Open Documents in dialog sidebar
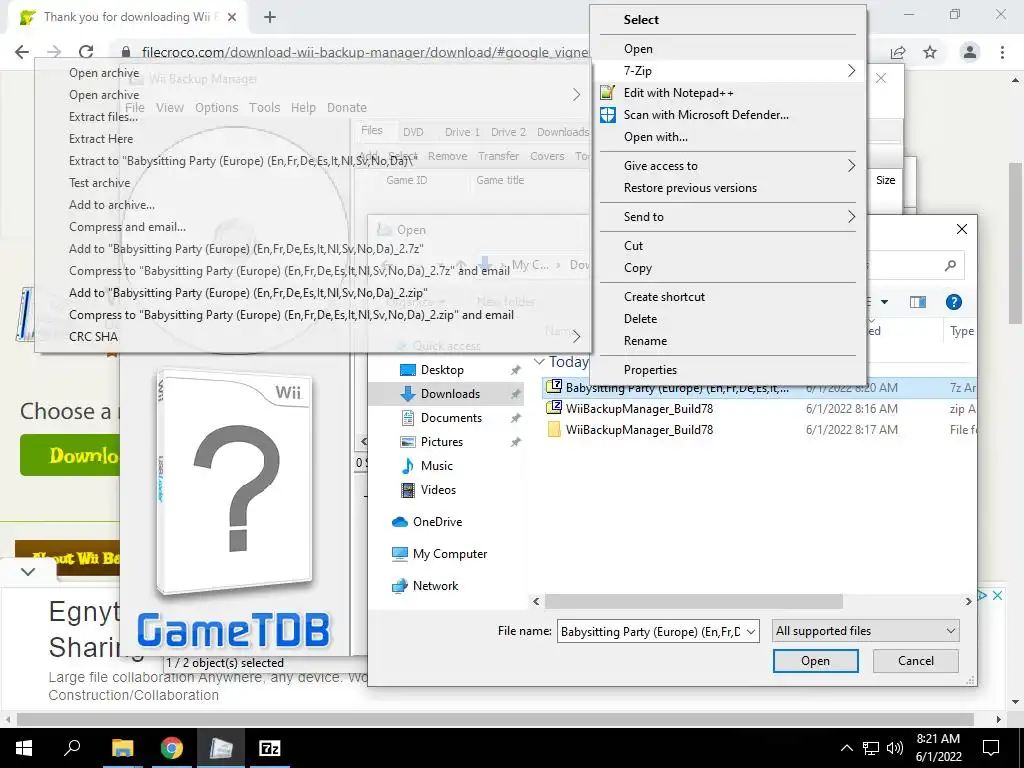1024x768 pixels. (451, 418)
